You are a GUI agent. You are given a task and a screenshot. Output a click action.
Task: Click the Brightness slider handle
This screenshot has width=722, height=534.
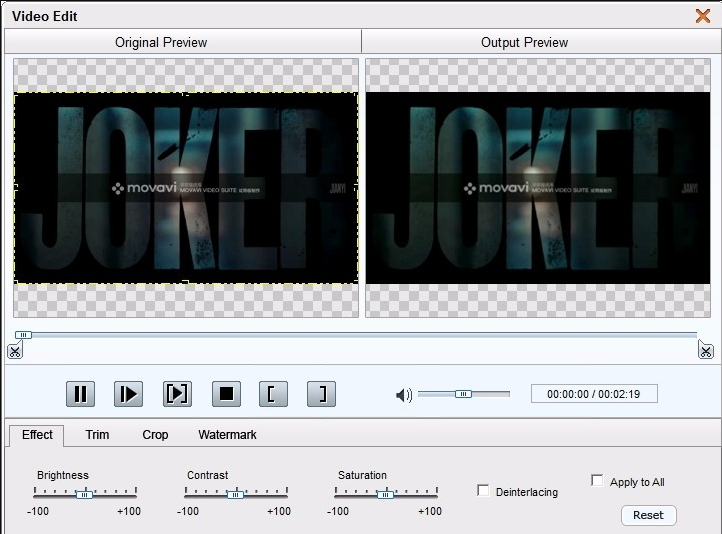point(84,494)
